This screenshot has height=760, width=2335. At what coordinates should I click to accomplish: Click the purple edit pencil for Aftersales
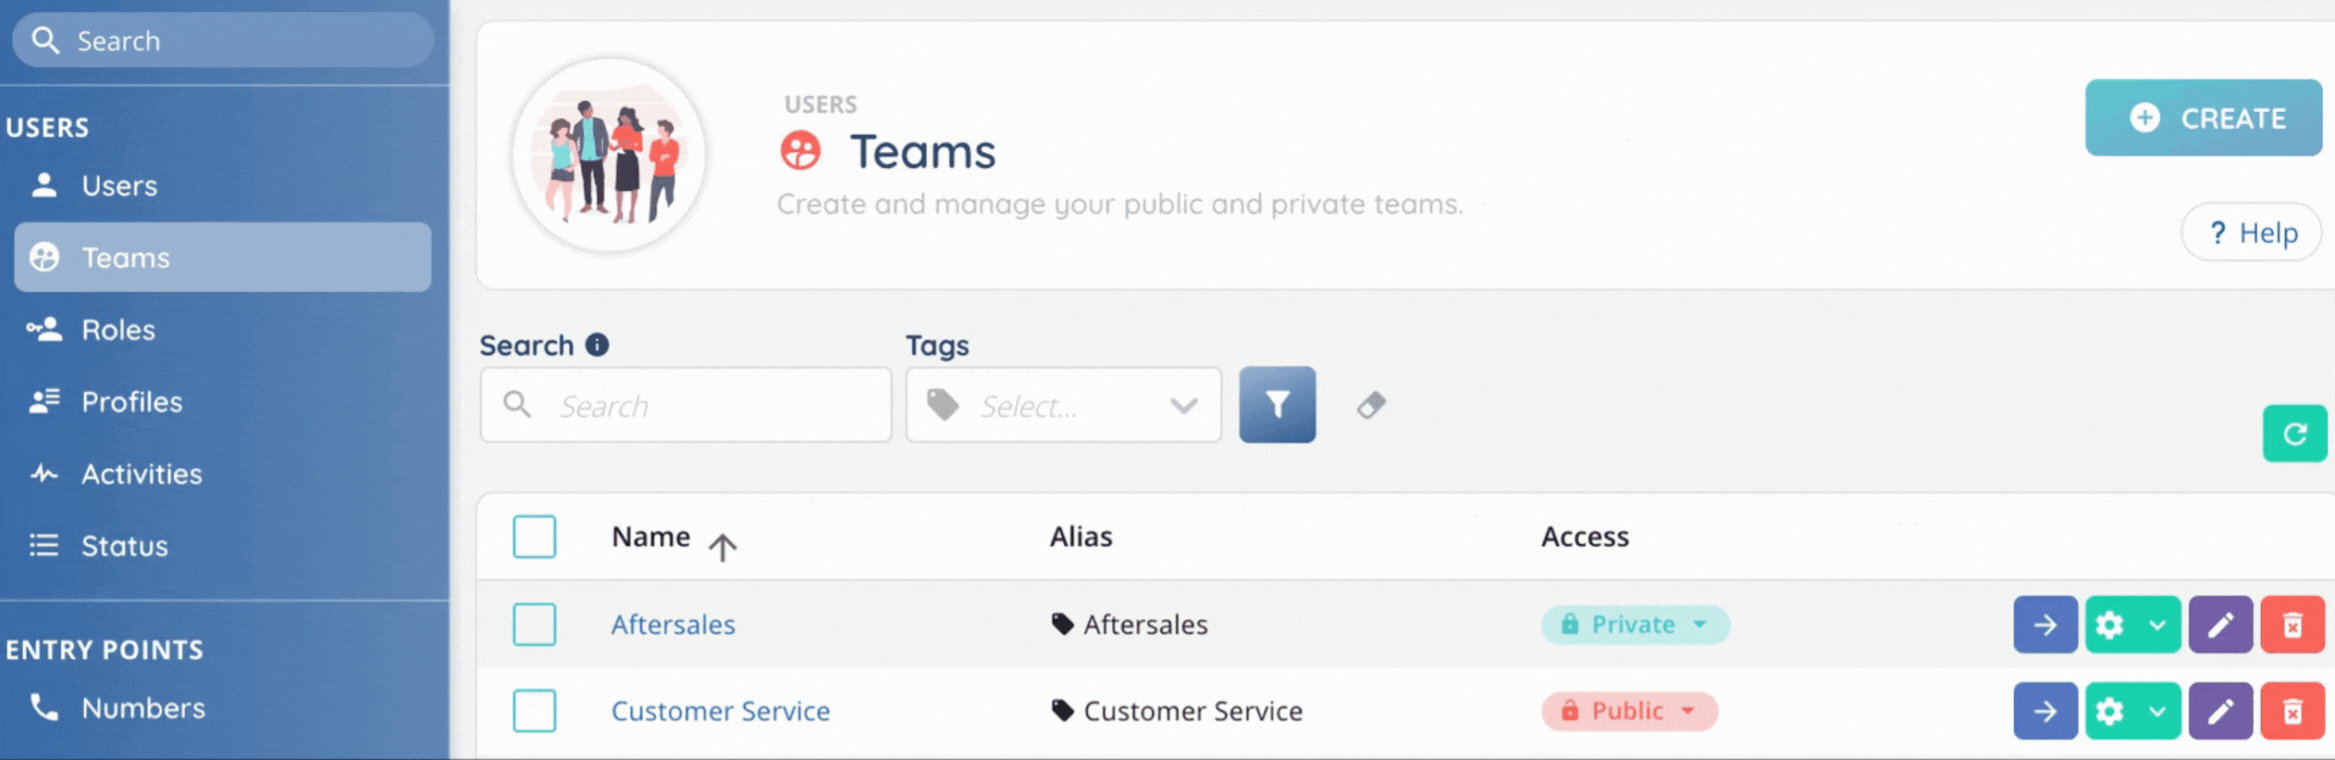tap(2220, 625)
